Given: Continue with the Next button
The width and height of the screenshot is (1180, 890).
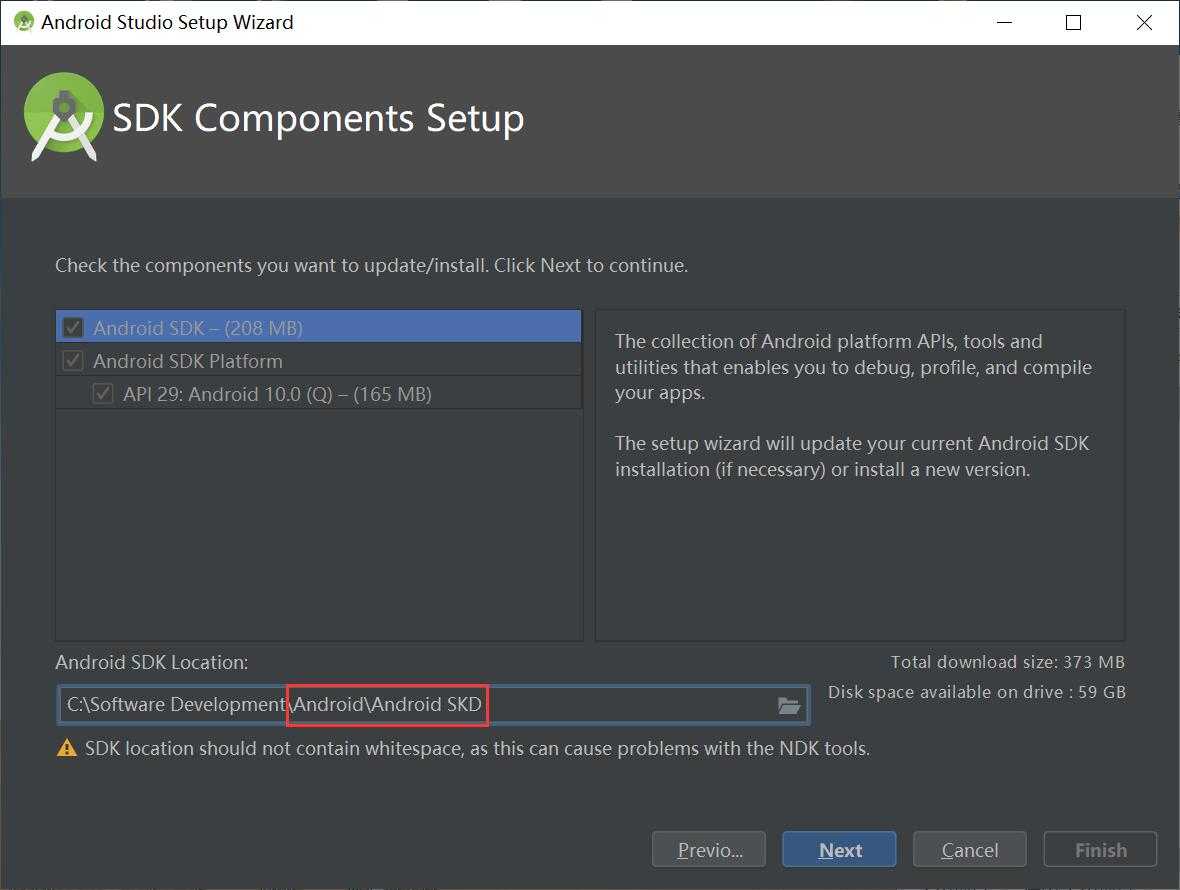Looking at the screenshot, I should 839,849.
